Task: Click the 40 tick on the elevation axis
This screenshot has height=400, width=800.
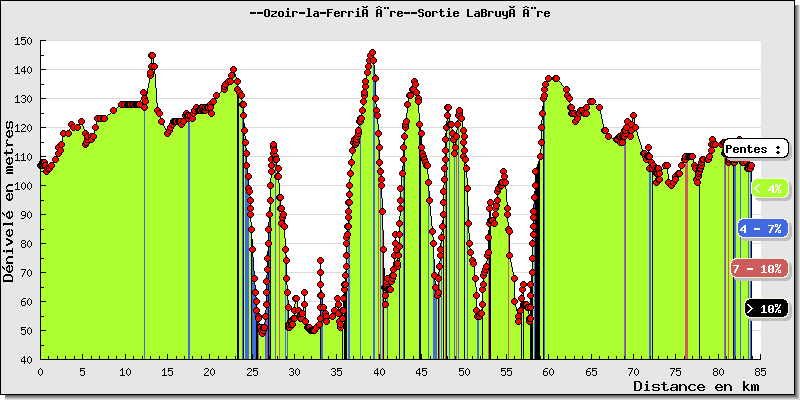Action: click(26, 359)
